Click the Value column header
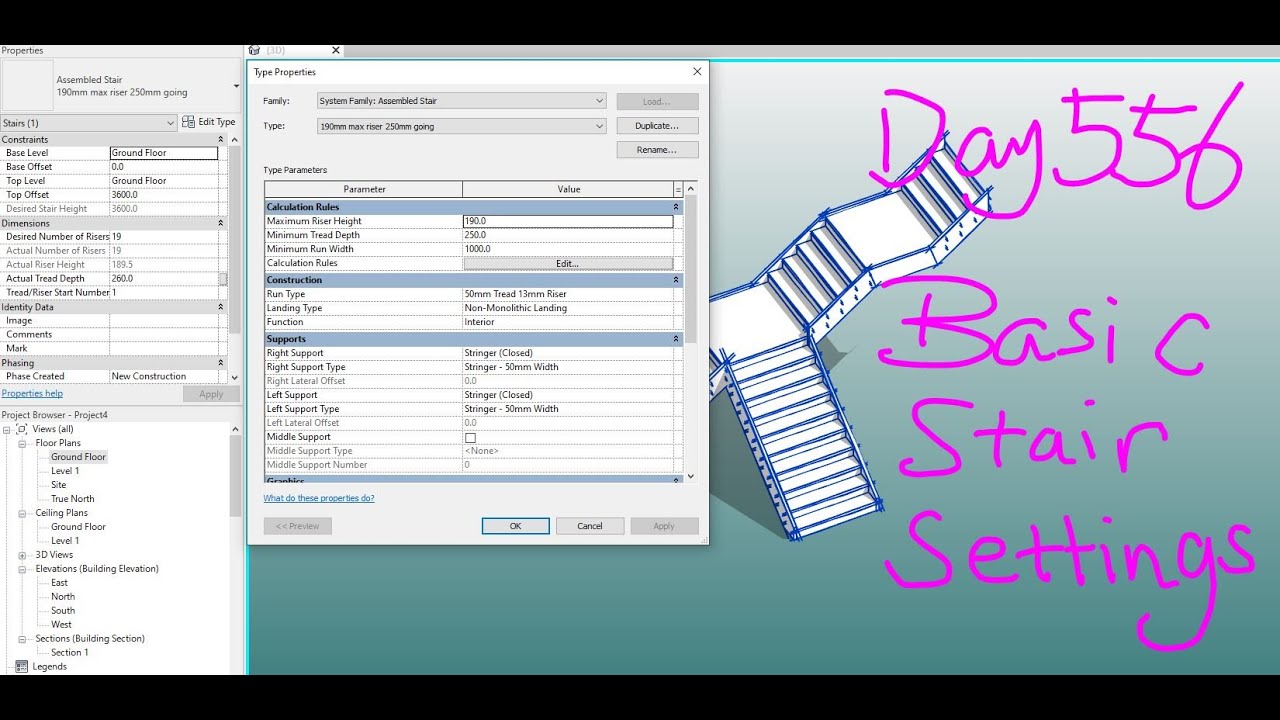Viewport: 1280px width, 720px height. coord(568,189)
